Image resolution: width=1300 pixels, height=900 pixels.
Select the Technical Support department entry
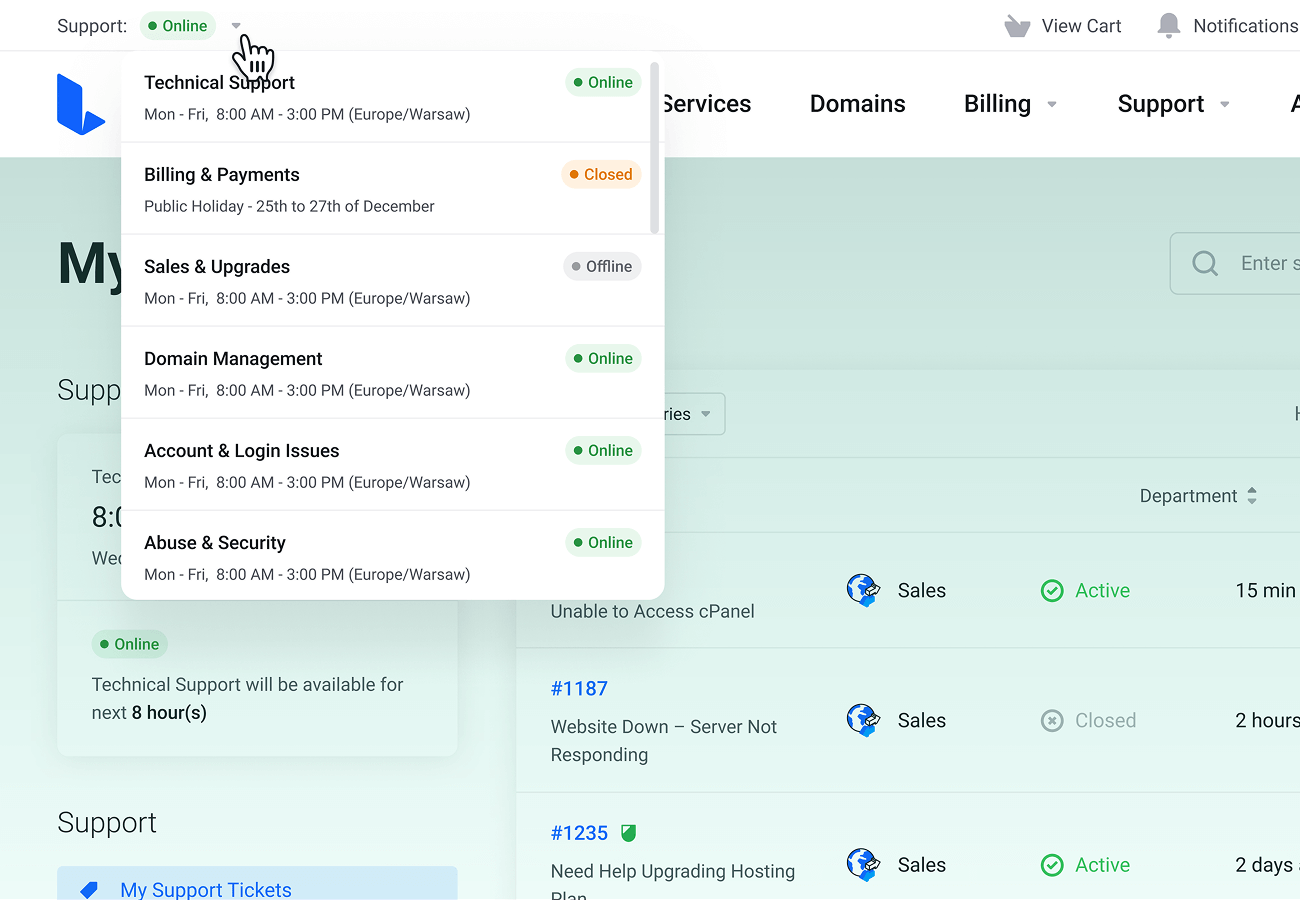[x=392, y=97]
